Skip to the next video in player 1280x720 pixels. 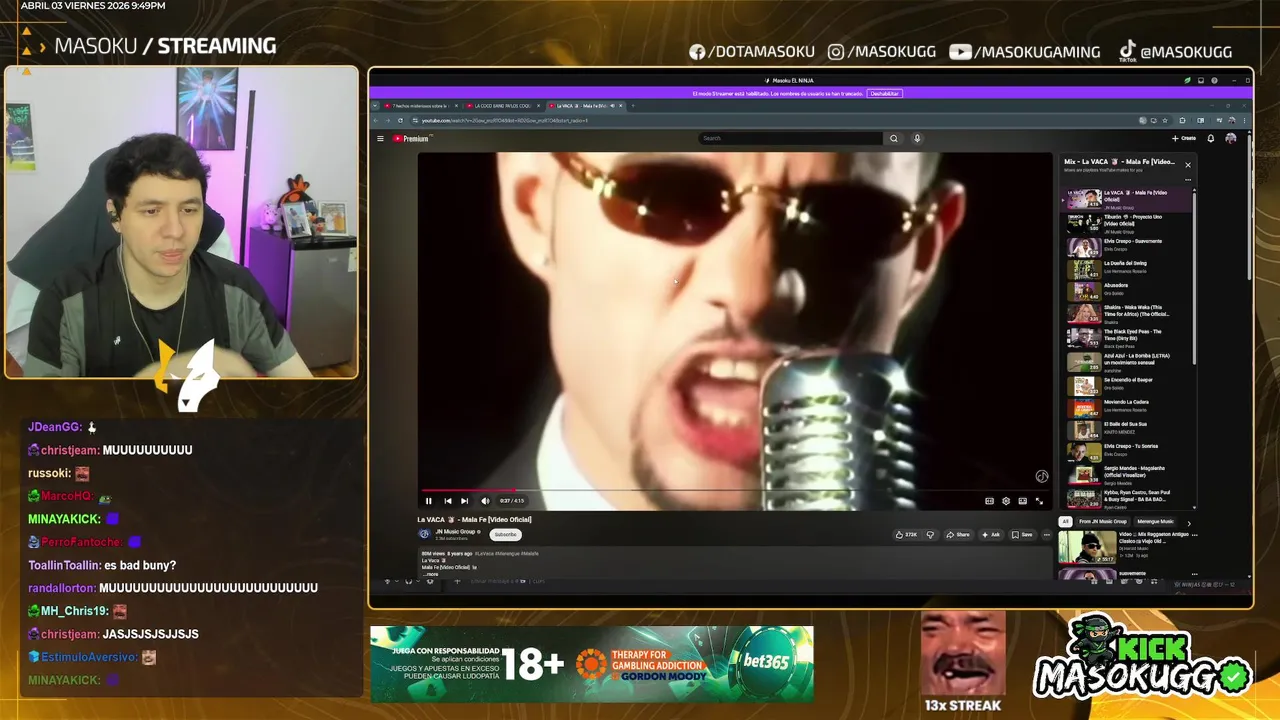464,501
